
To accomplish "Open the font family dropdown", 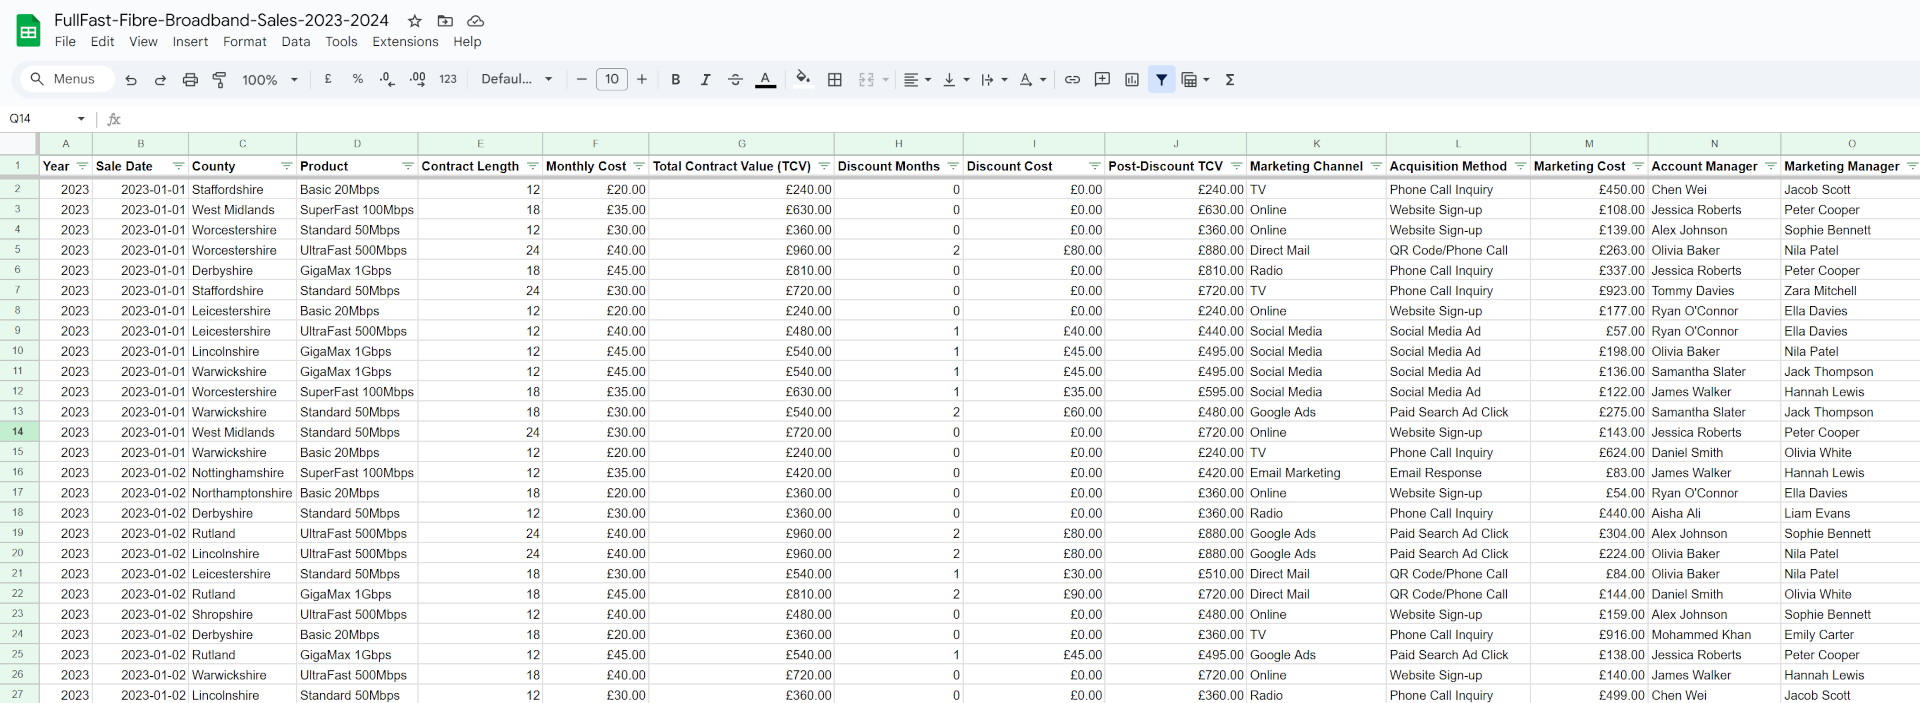I will (x=516, y=79).
